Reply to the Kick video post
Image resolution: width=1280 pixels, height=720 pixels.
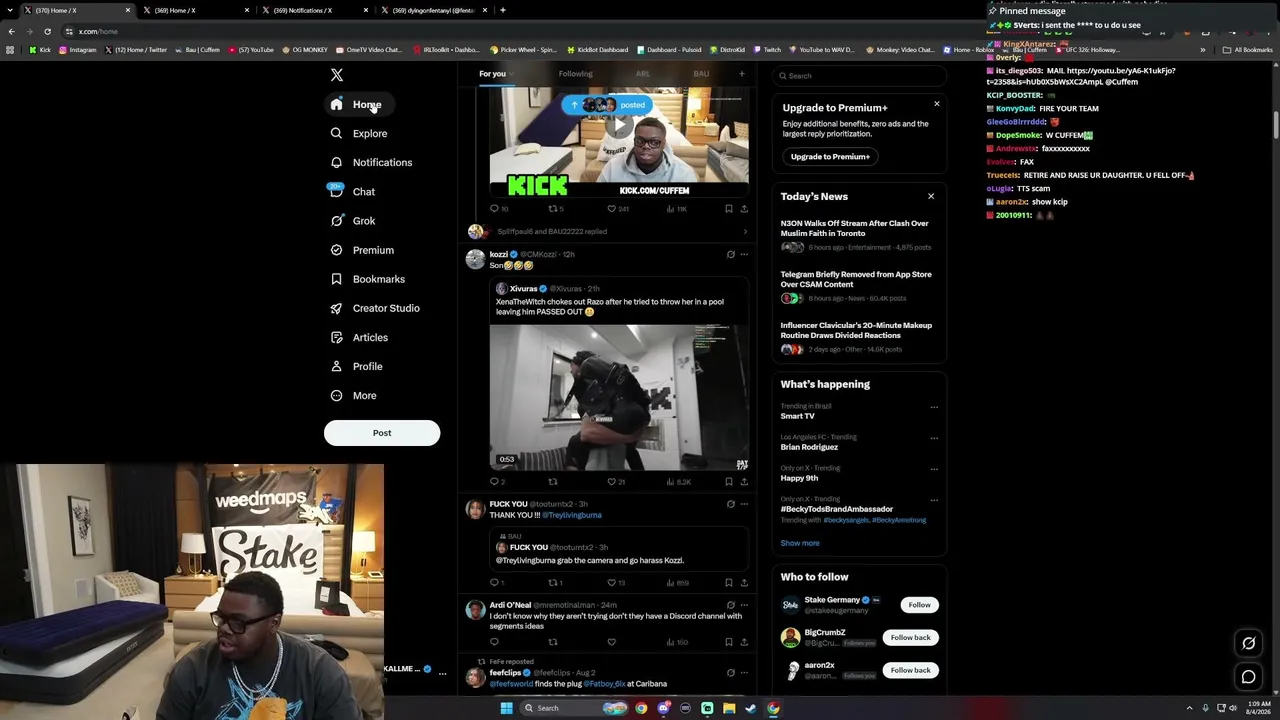pos(494,209)
